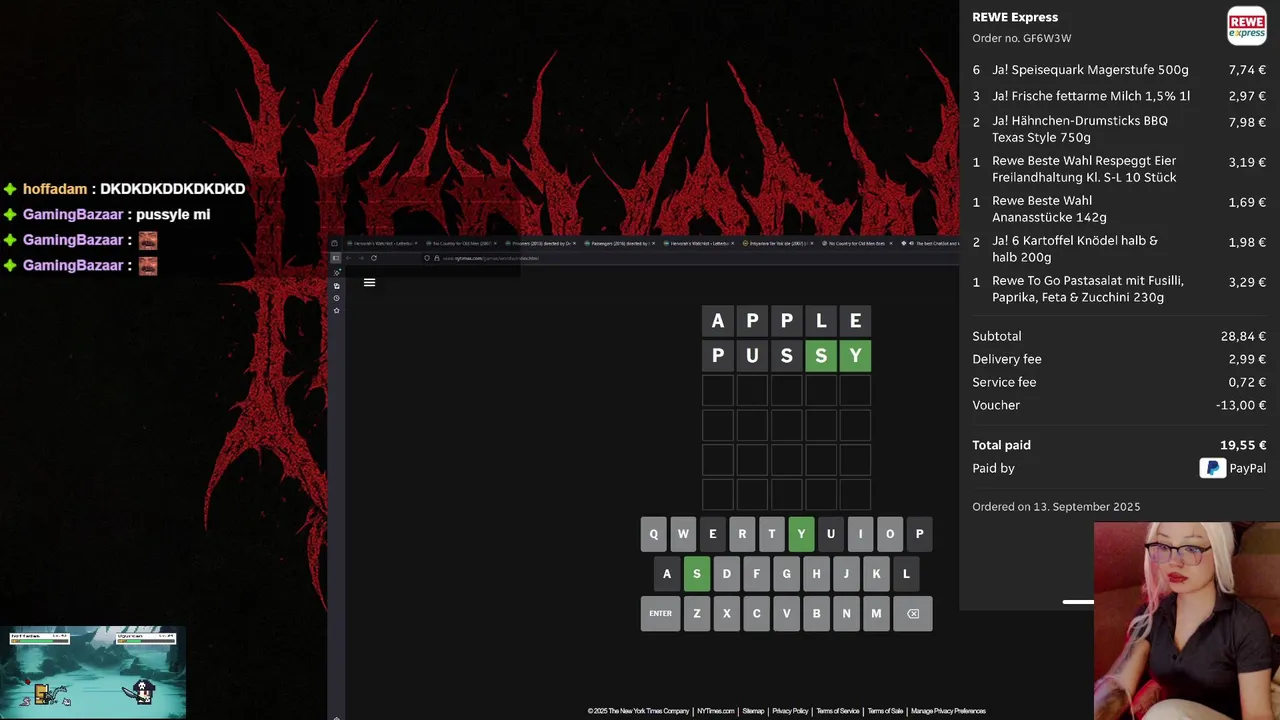1280x720 pixels.
Task: Tap the W key on on-screen keyboard
Action: (x=683, y=534)
